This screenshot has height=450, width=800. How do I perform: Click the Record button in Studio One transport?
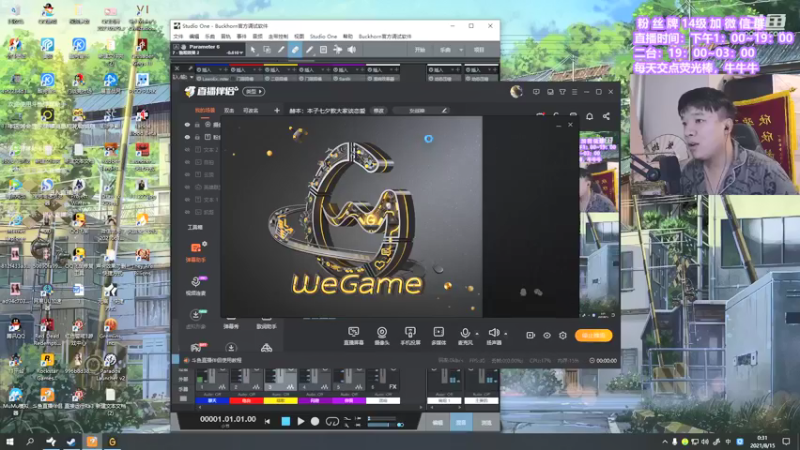pos(315,421)
